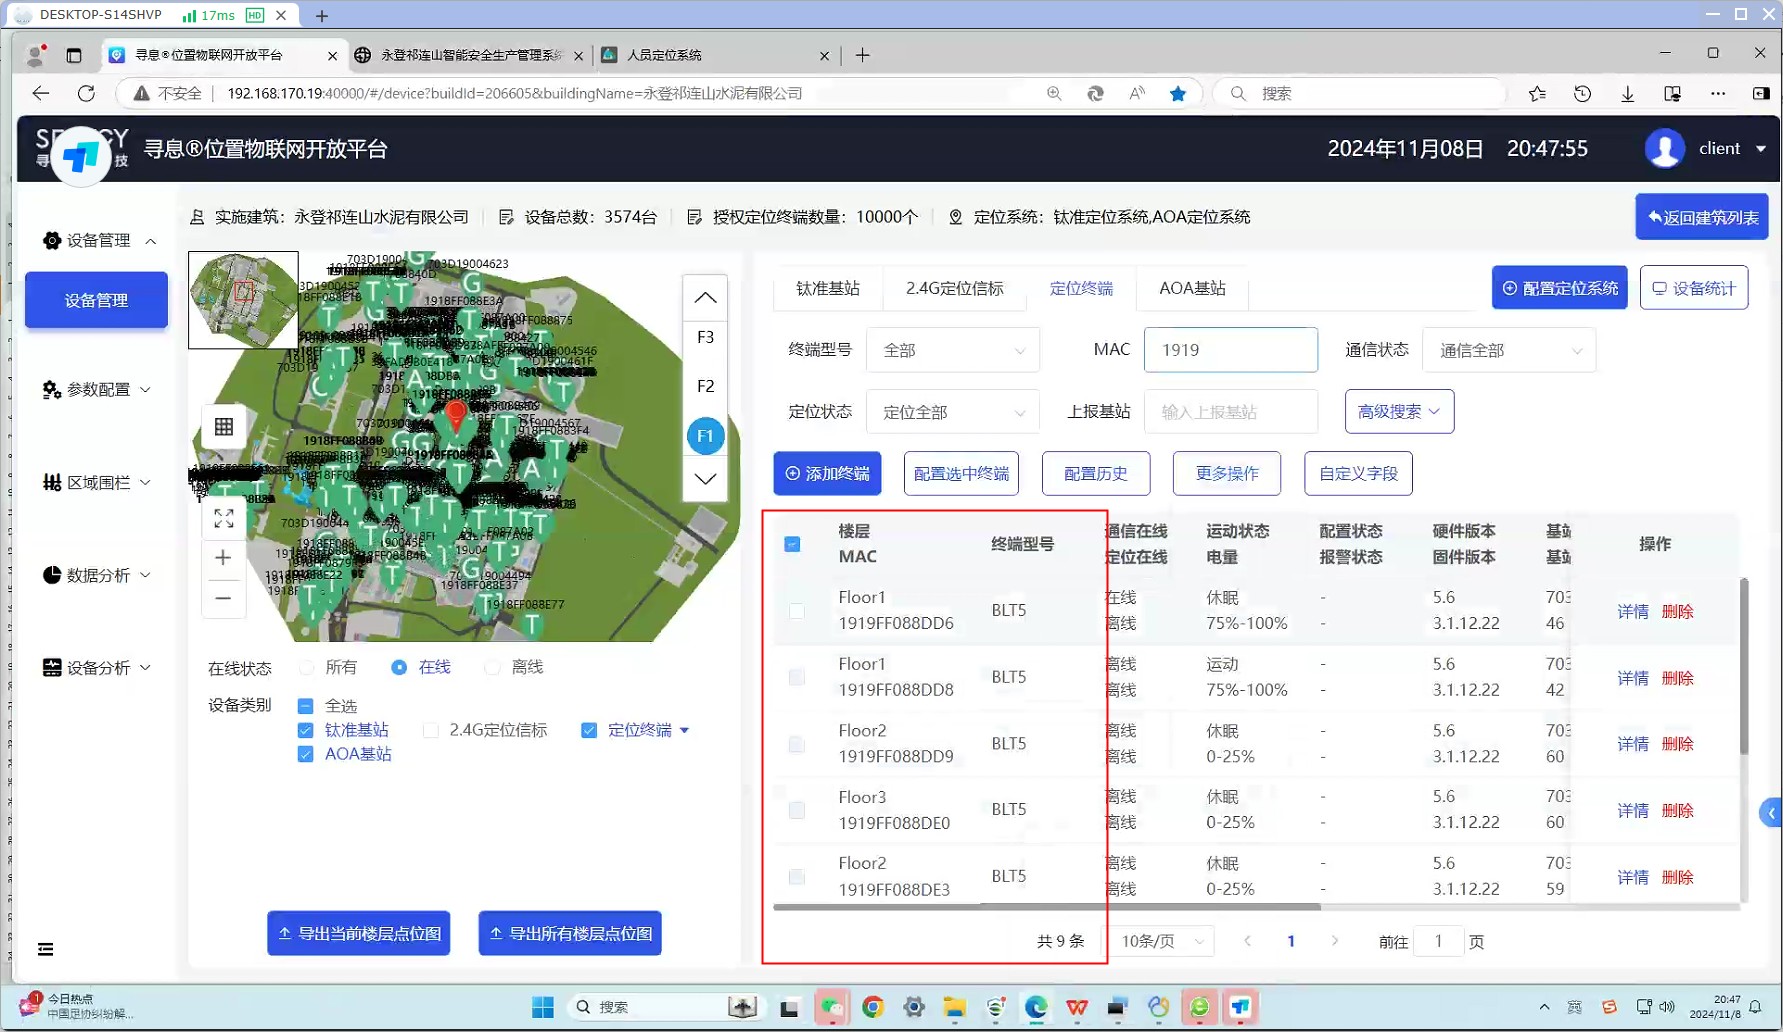Open WPS Office from the taskbar
Screen dimensions: 1783x1032
tap(1077, 1007)
